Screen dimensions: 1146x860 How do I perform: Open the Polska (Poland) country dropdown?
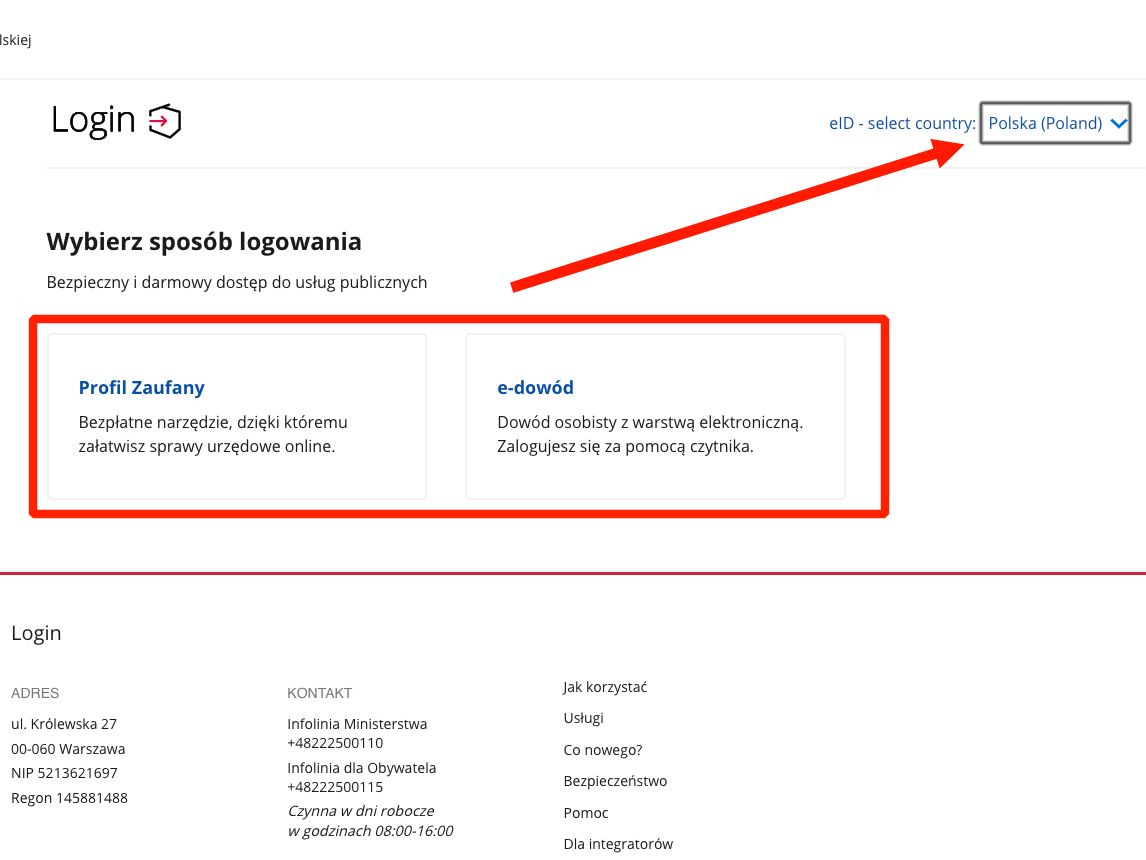1044,123
